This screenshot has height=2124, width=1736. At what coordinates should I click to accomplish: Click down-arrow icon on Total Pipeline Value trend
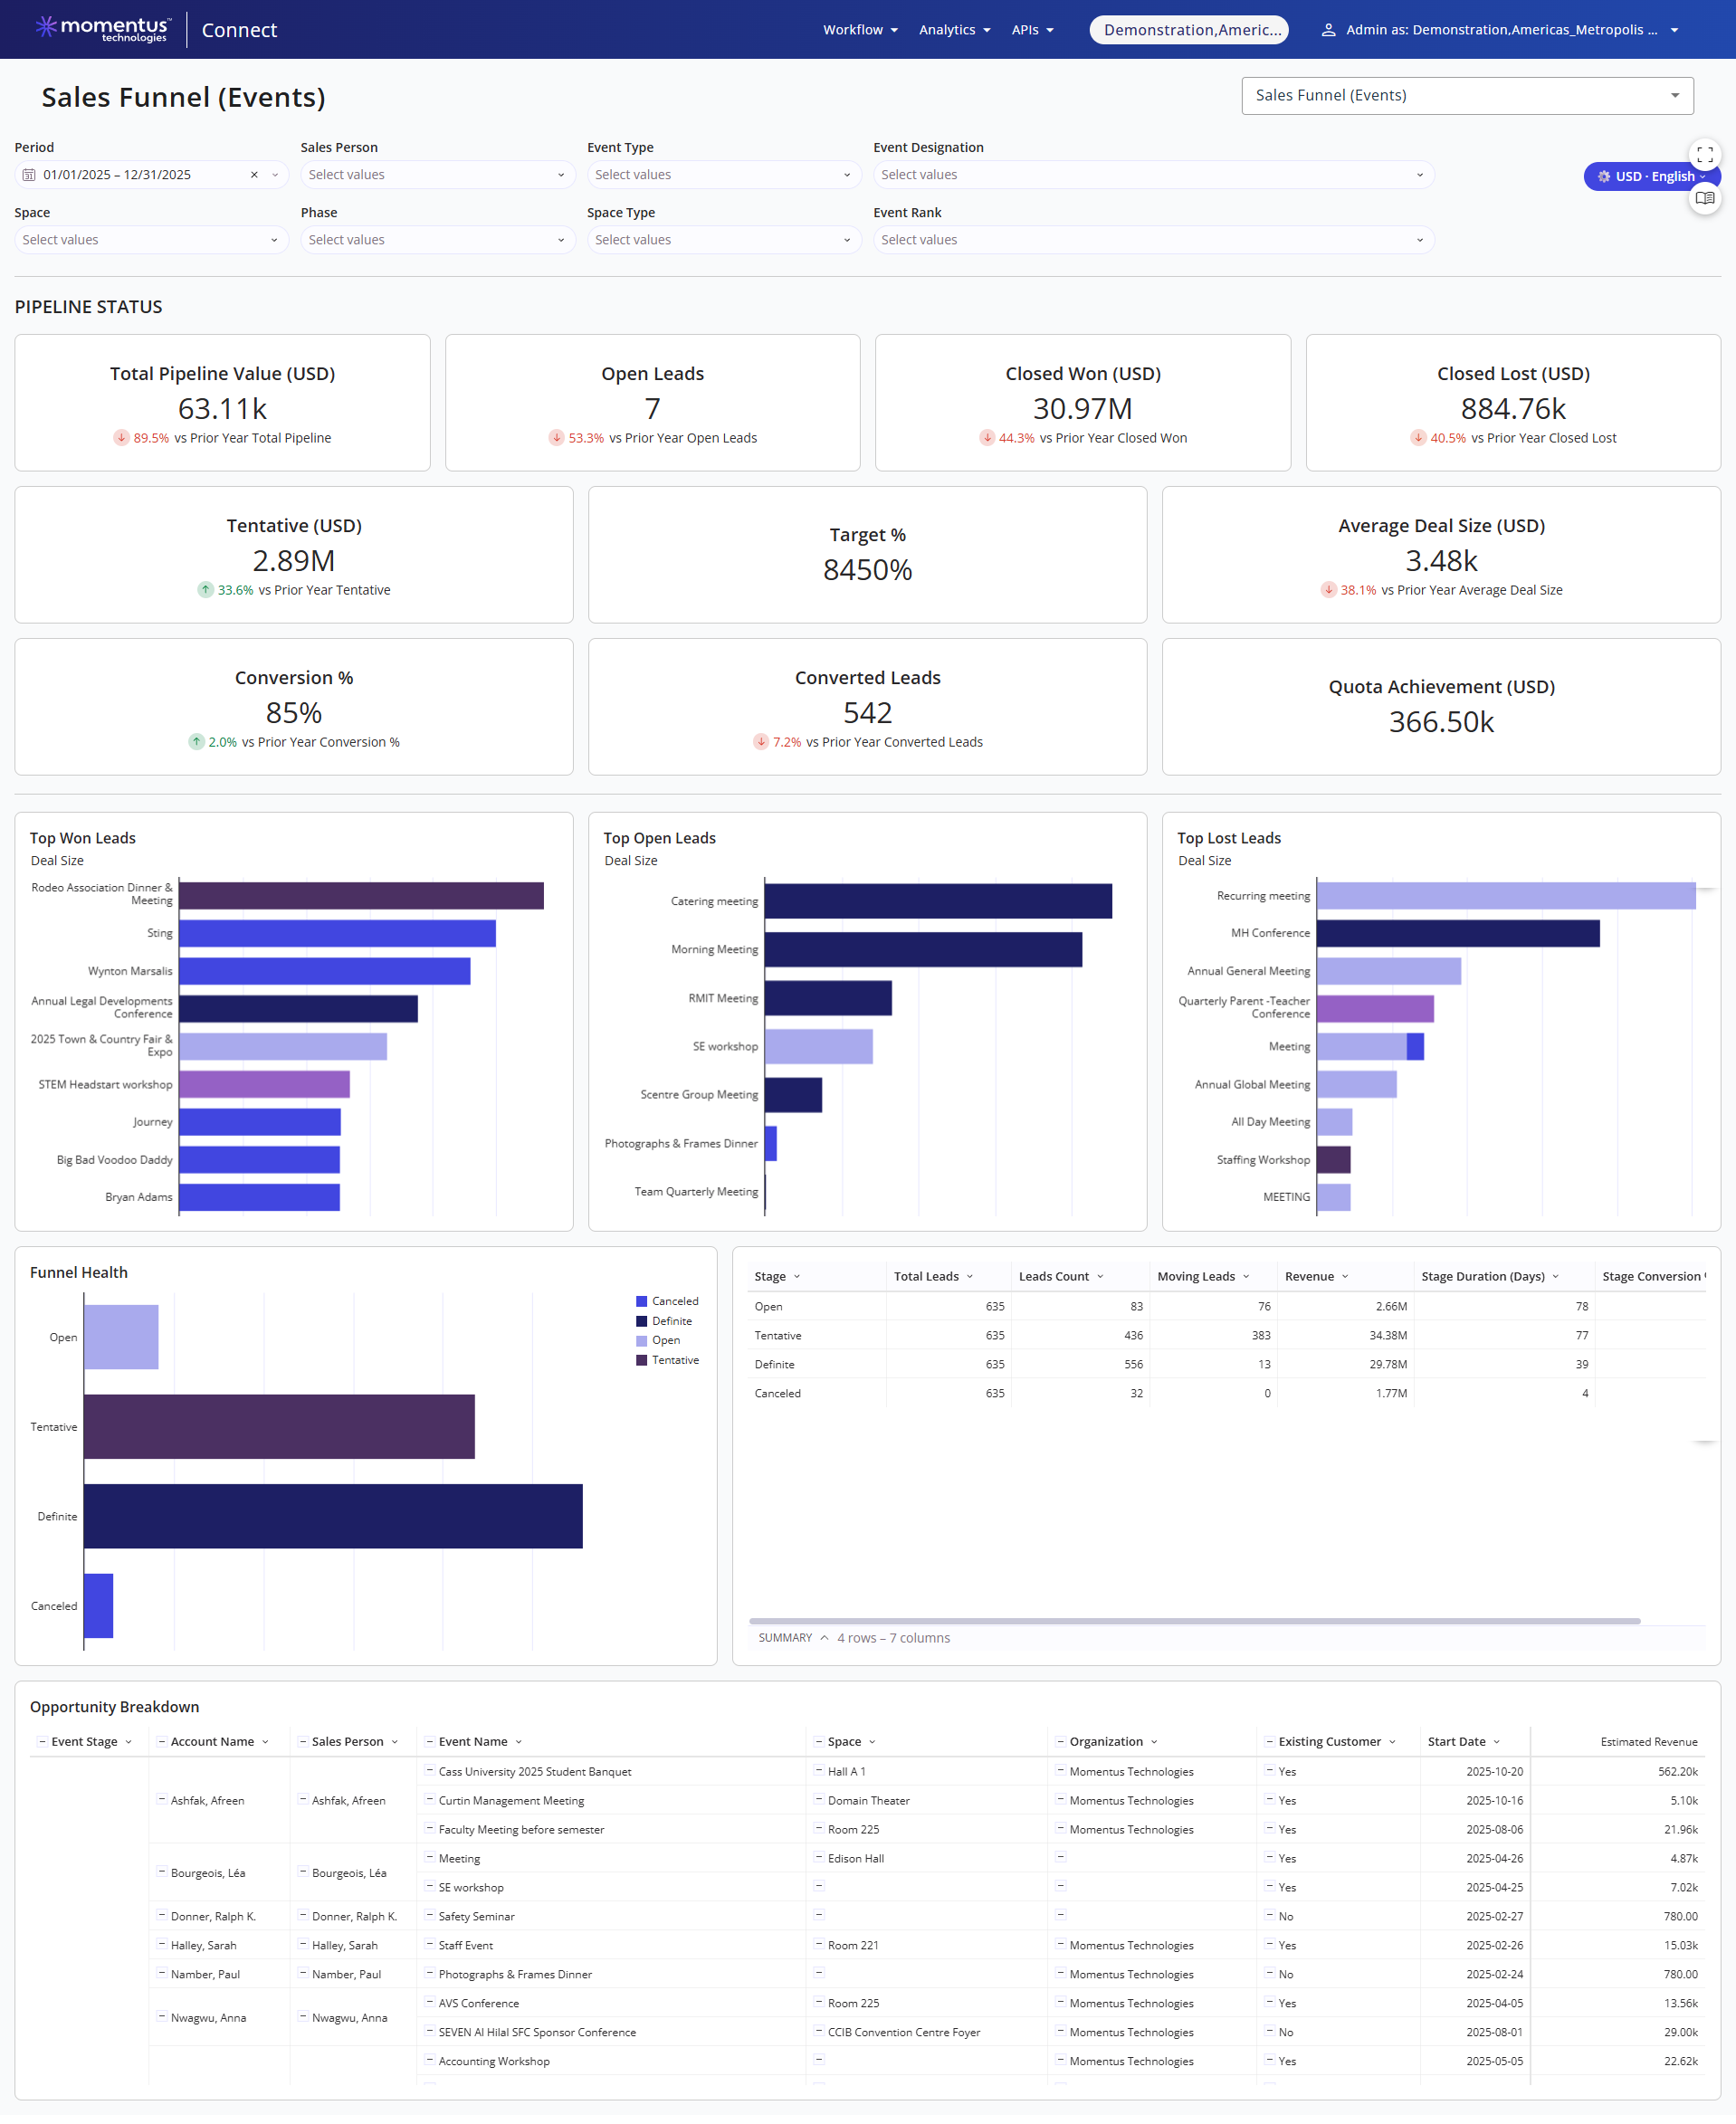coord(121,437)
